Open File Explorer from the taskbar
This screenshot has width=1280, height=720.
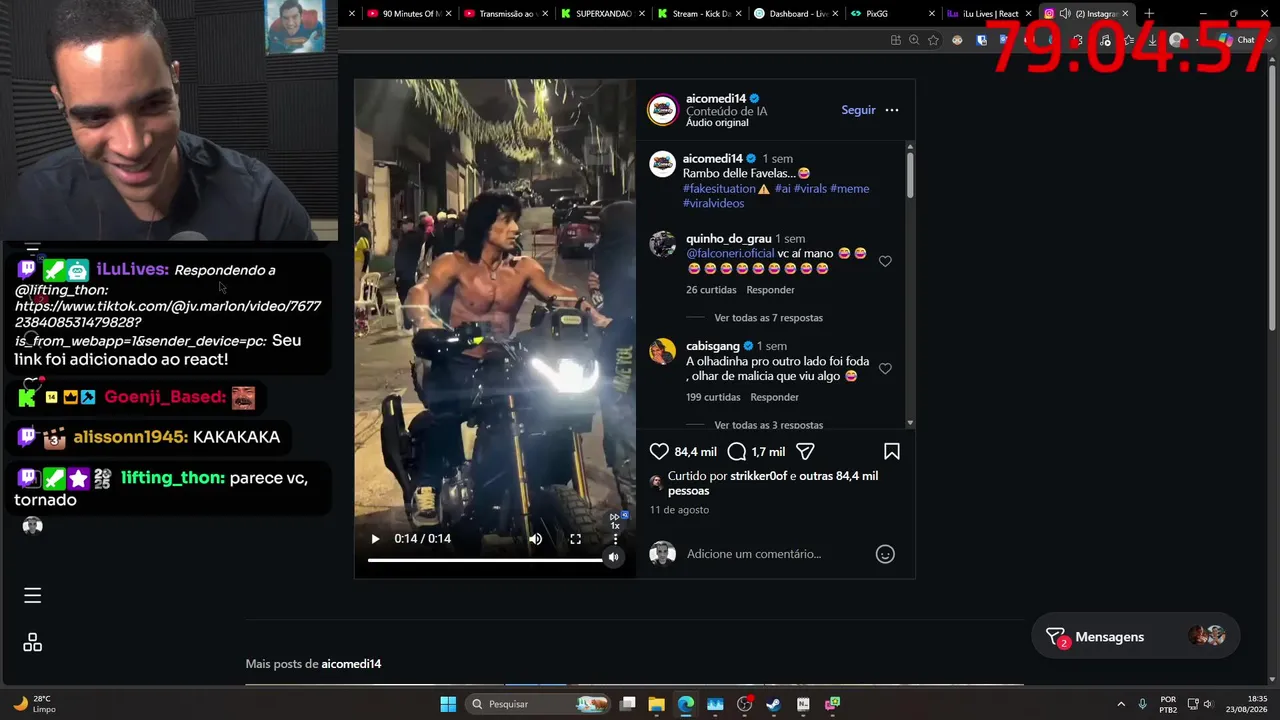pos(657,704)
